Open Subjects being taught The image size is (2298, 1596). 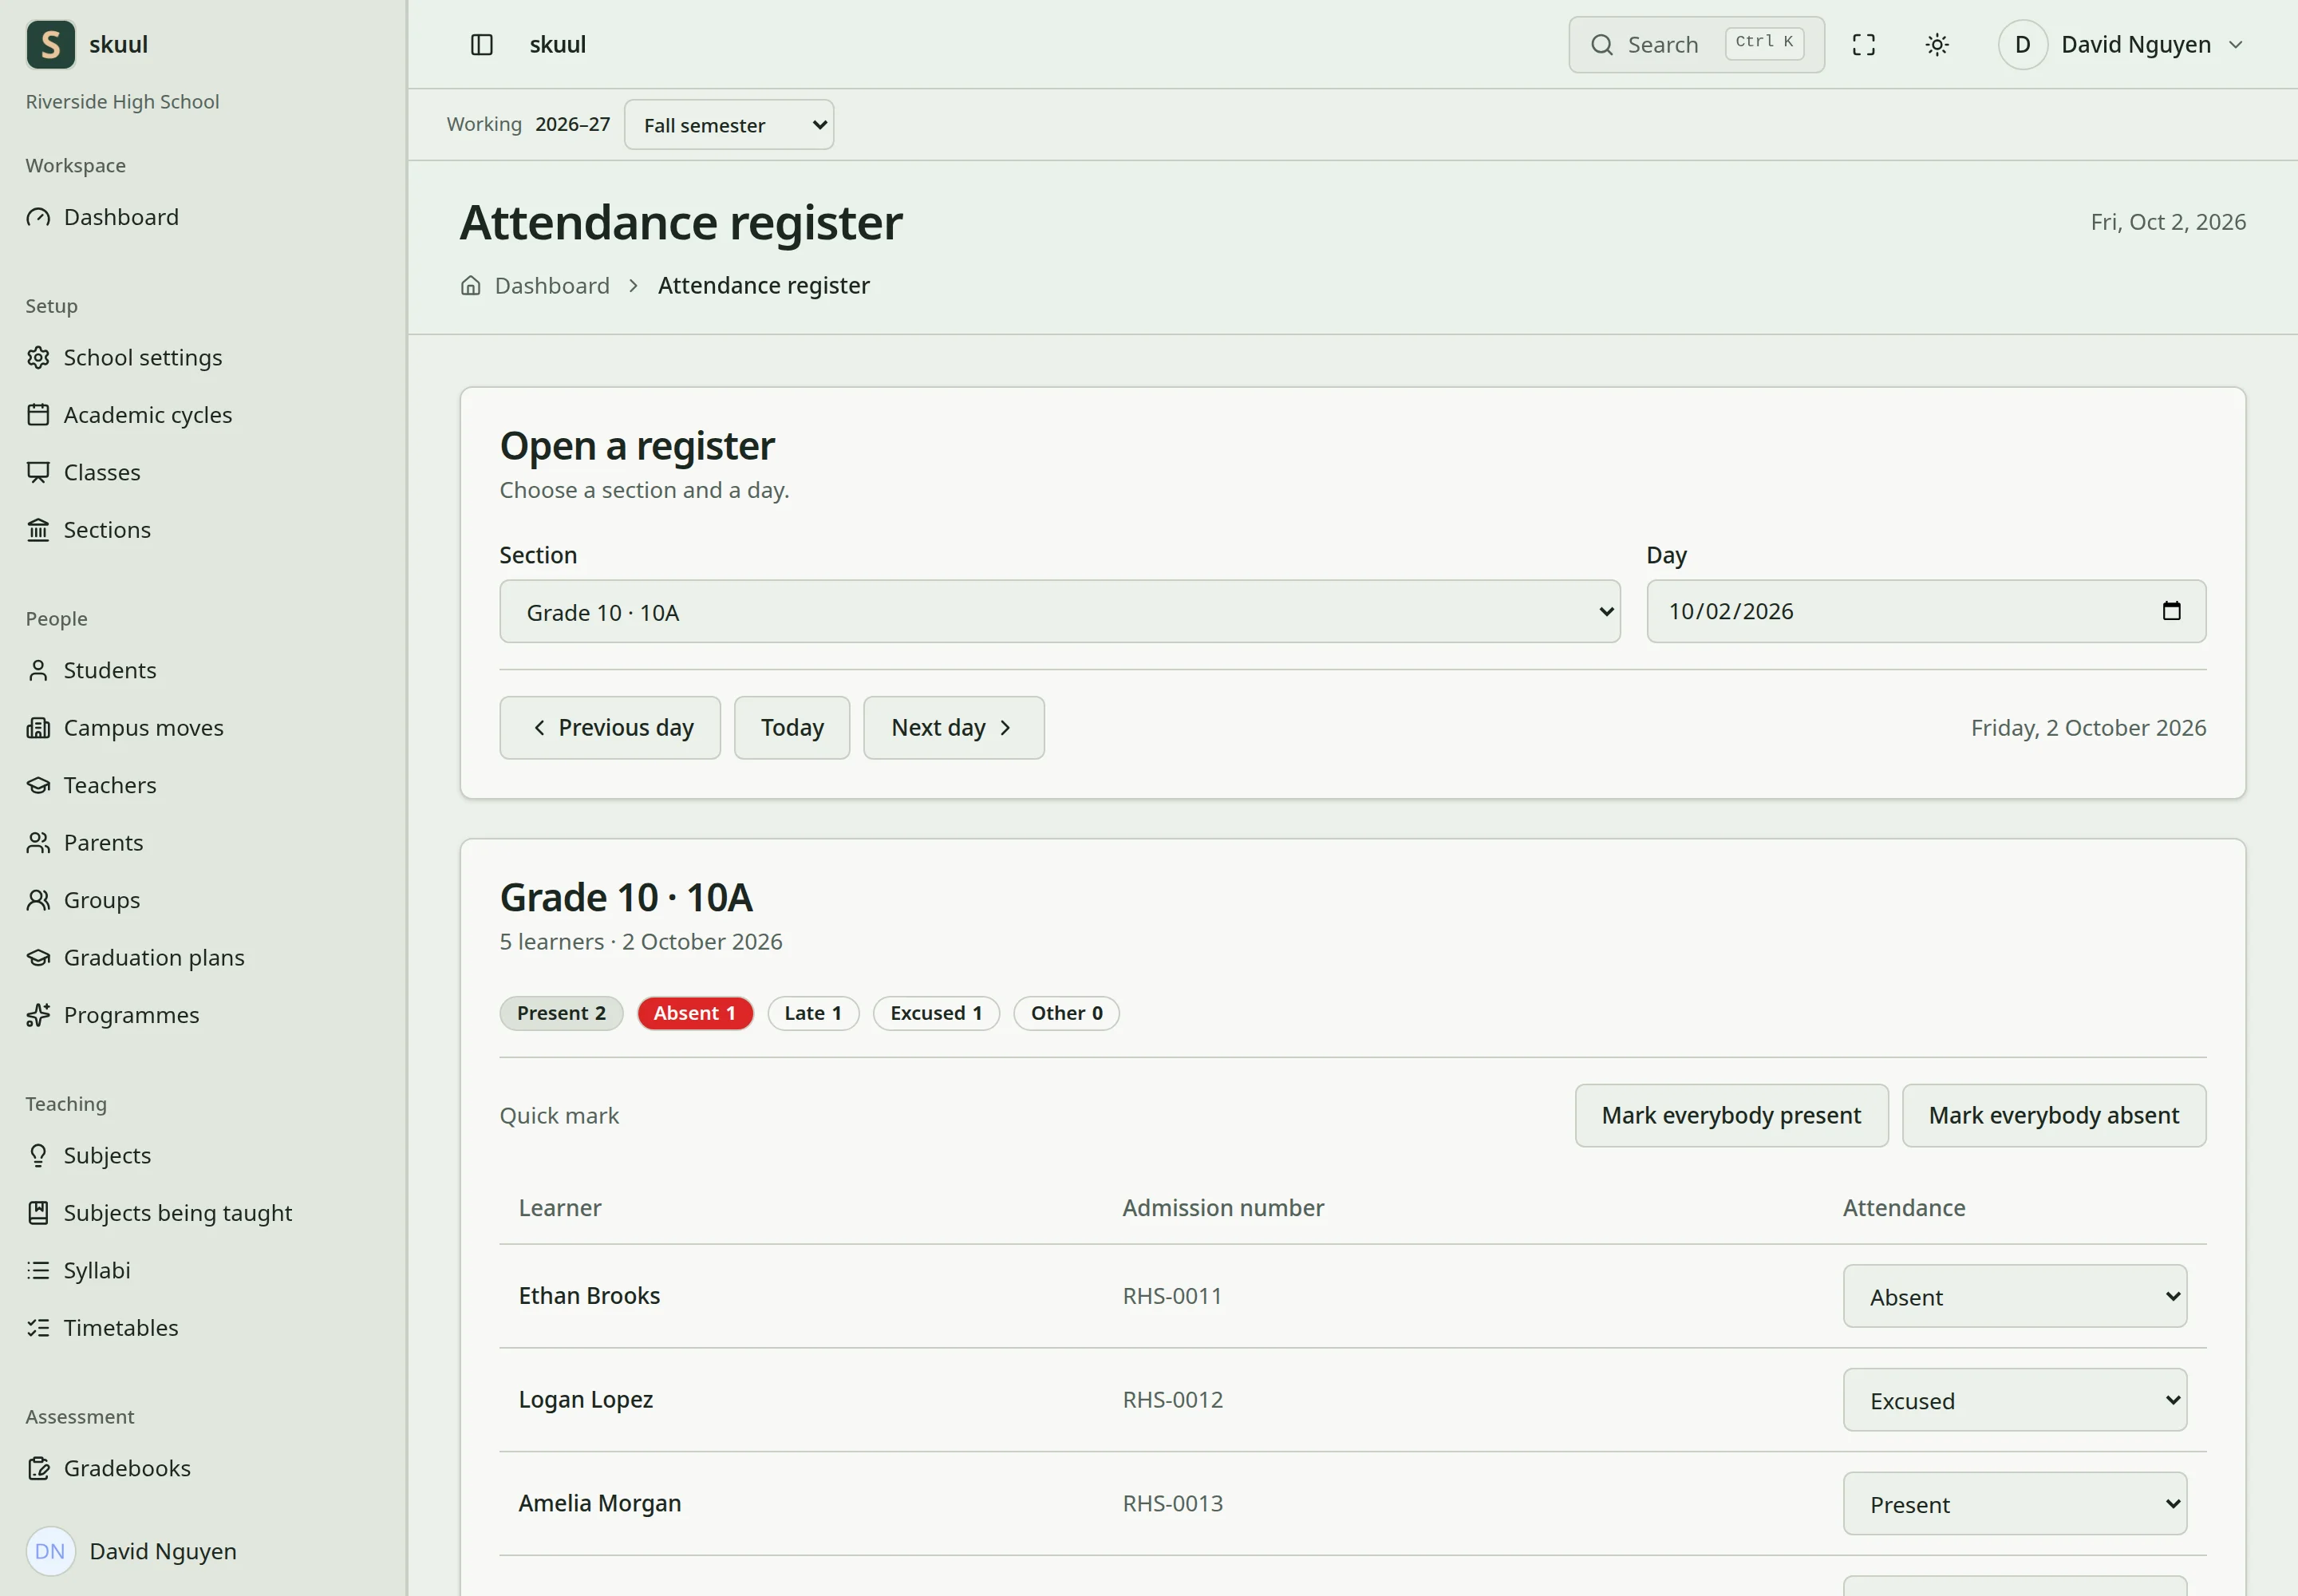click(203, 1213)
